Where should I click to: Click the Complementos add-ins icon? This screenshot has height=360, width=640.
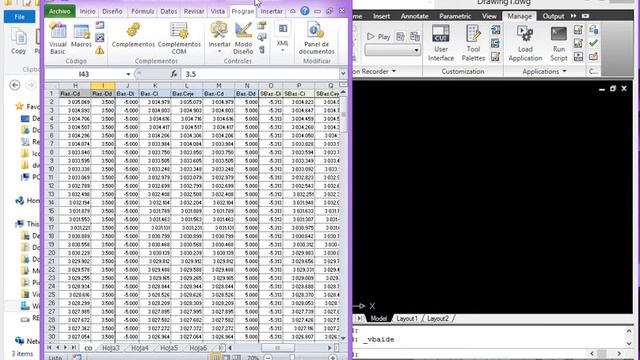[x=133, y=35]
